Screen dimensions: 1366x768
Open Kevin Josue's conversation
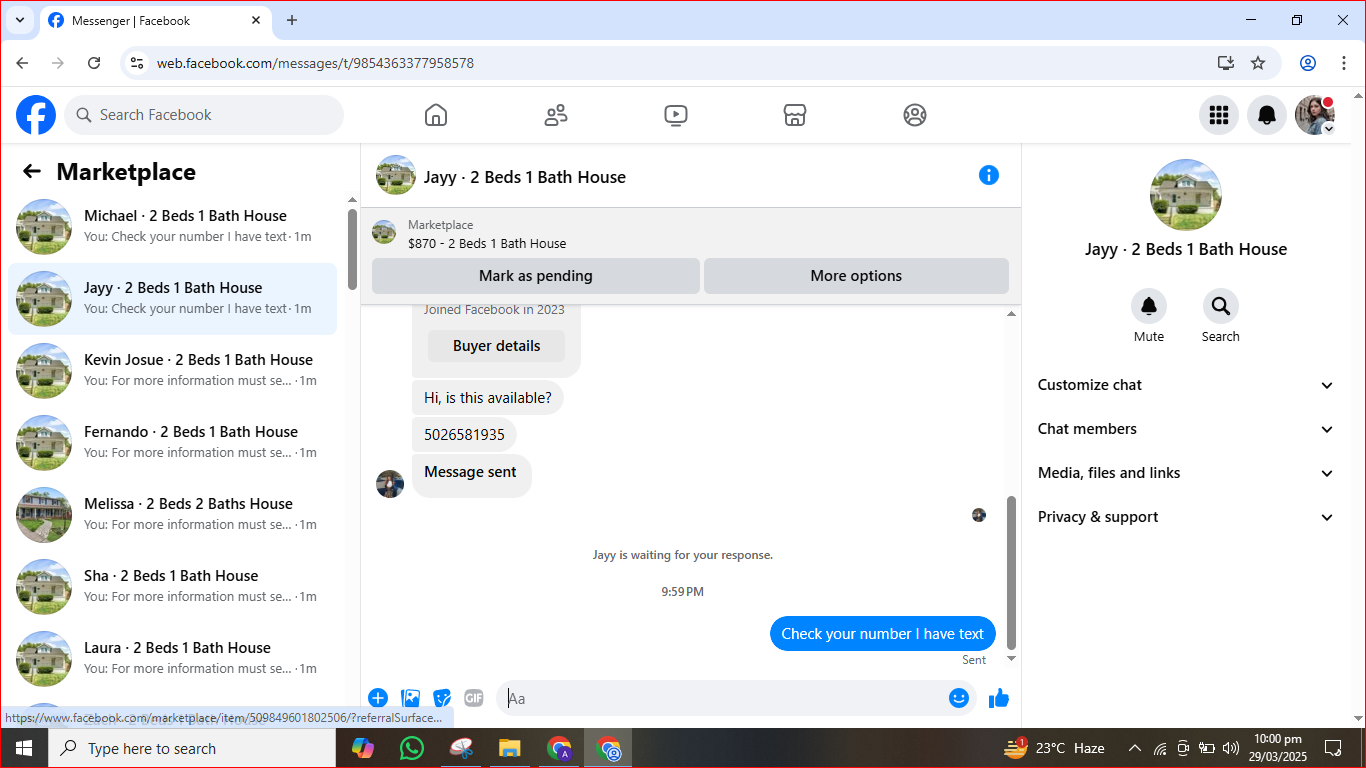(172, 371)
